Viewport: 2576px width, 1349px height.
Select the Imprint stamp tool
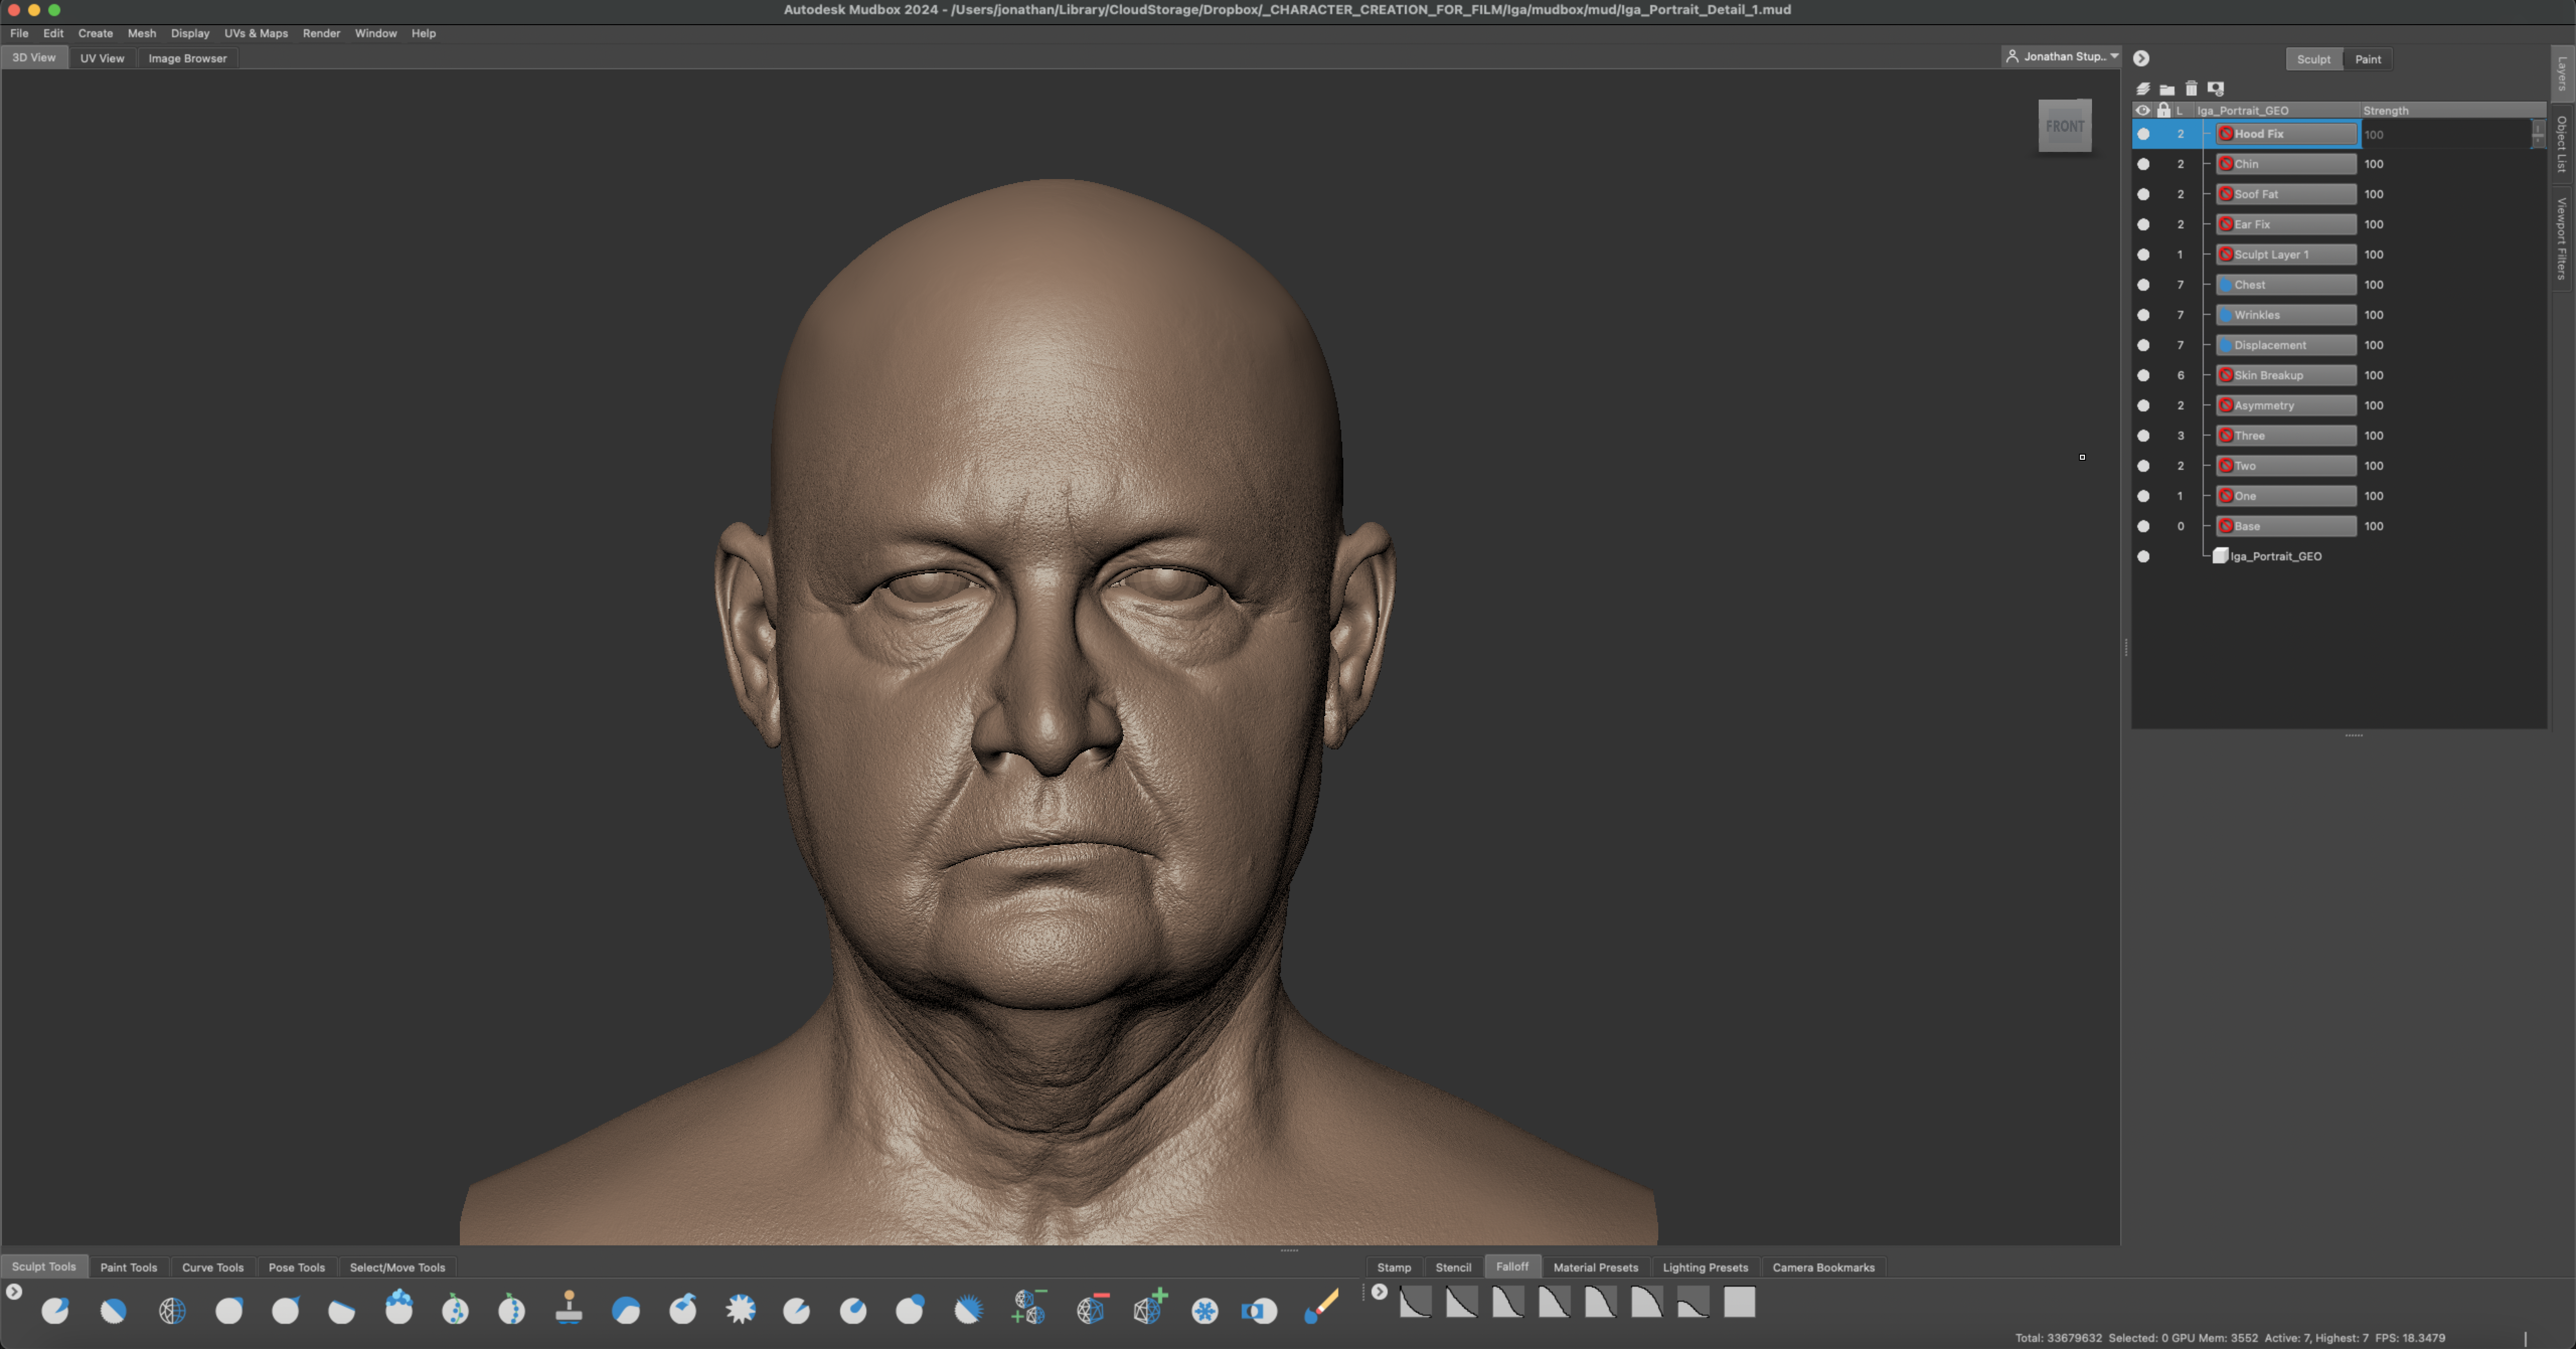click(568, 1306)
